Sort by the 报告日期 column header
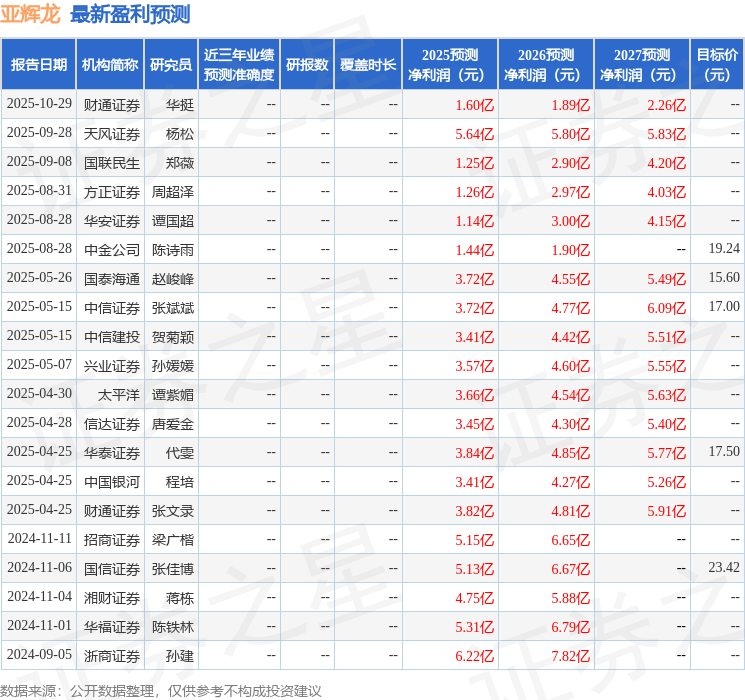This screenshot has height=700, width=745. click(x=39, y=64)
